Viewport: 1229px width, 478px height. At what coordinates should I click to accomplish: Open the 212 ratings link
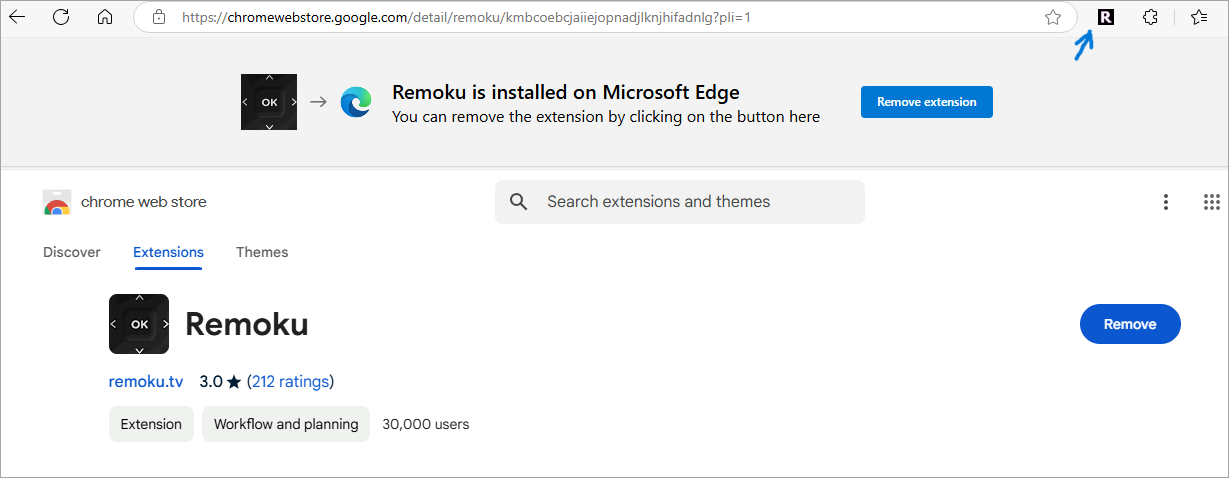[290, 381]
